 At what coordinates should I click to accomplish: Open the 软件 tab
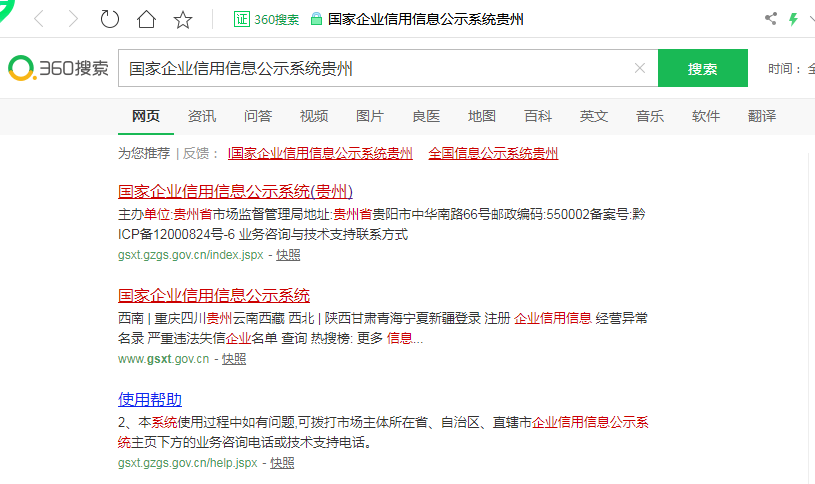(706, 116)
